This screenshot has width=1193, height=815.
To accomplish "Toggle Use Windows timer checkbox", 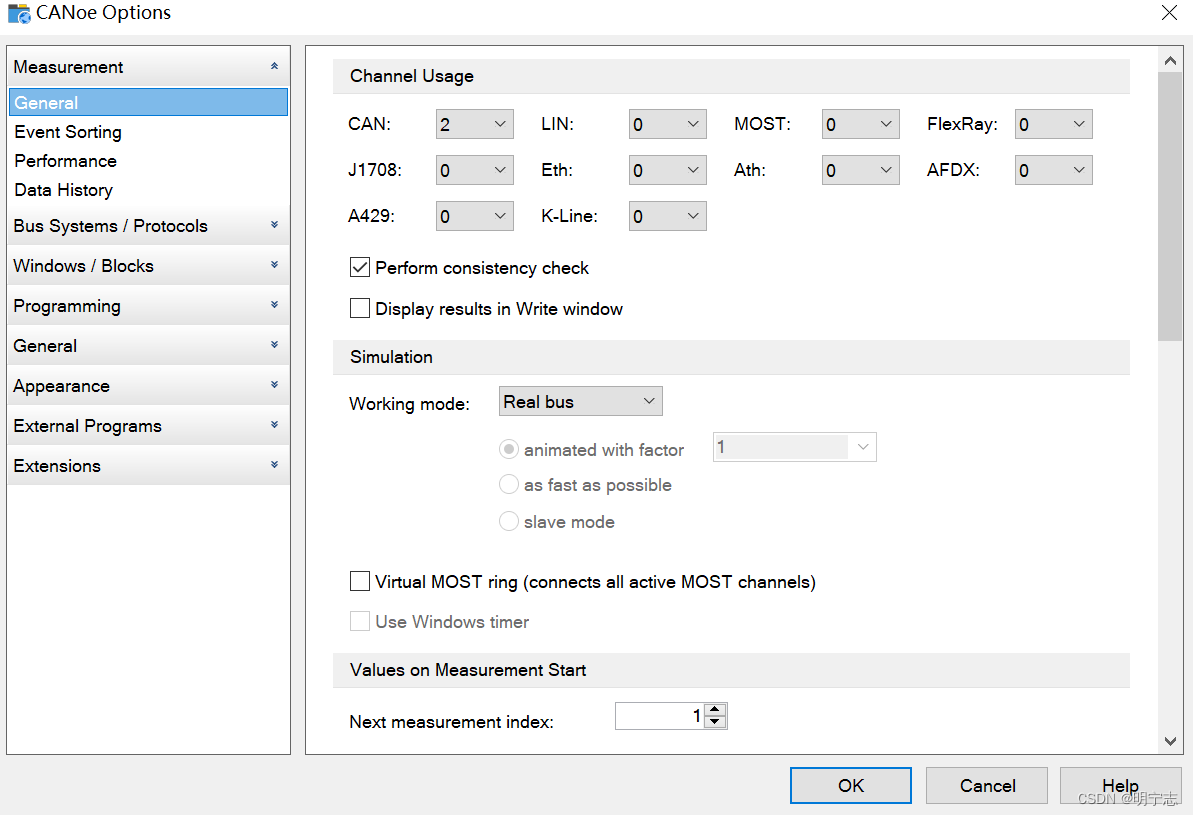I will click(360, 621).
